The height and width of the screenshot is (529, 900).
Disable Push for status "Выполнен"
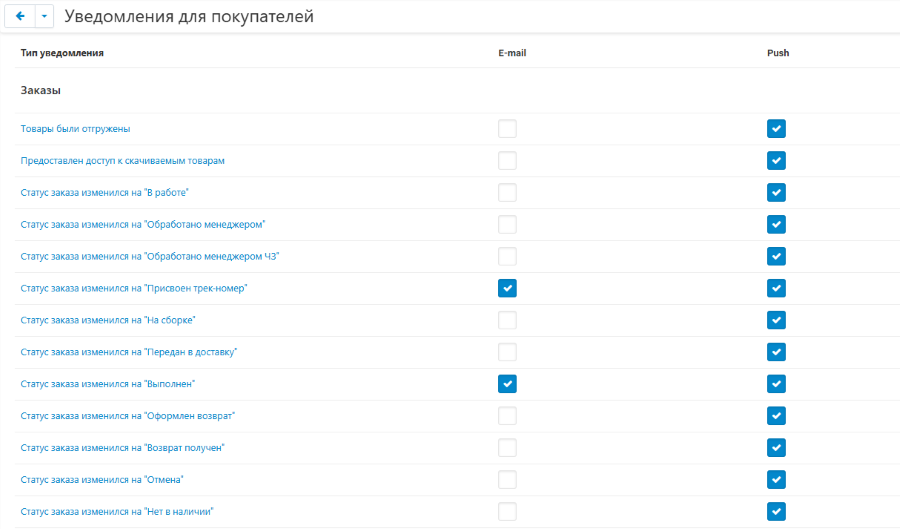pos(777,384)
